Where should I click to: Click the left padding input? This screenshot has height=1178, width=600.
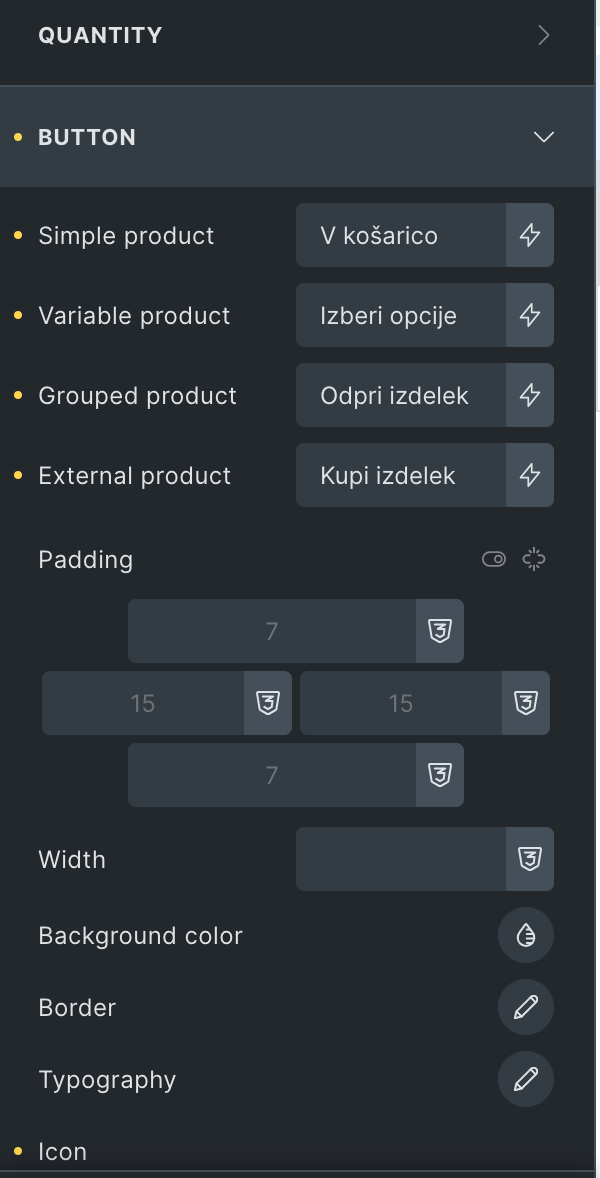pos(143,703)
